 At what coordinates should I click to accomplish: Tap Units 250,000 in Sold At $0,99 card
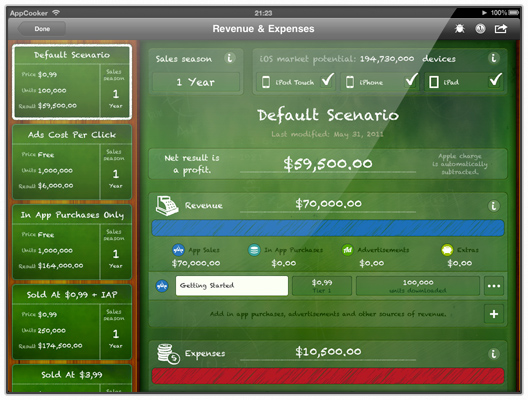tap(43, 331)
